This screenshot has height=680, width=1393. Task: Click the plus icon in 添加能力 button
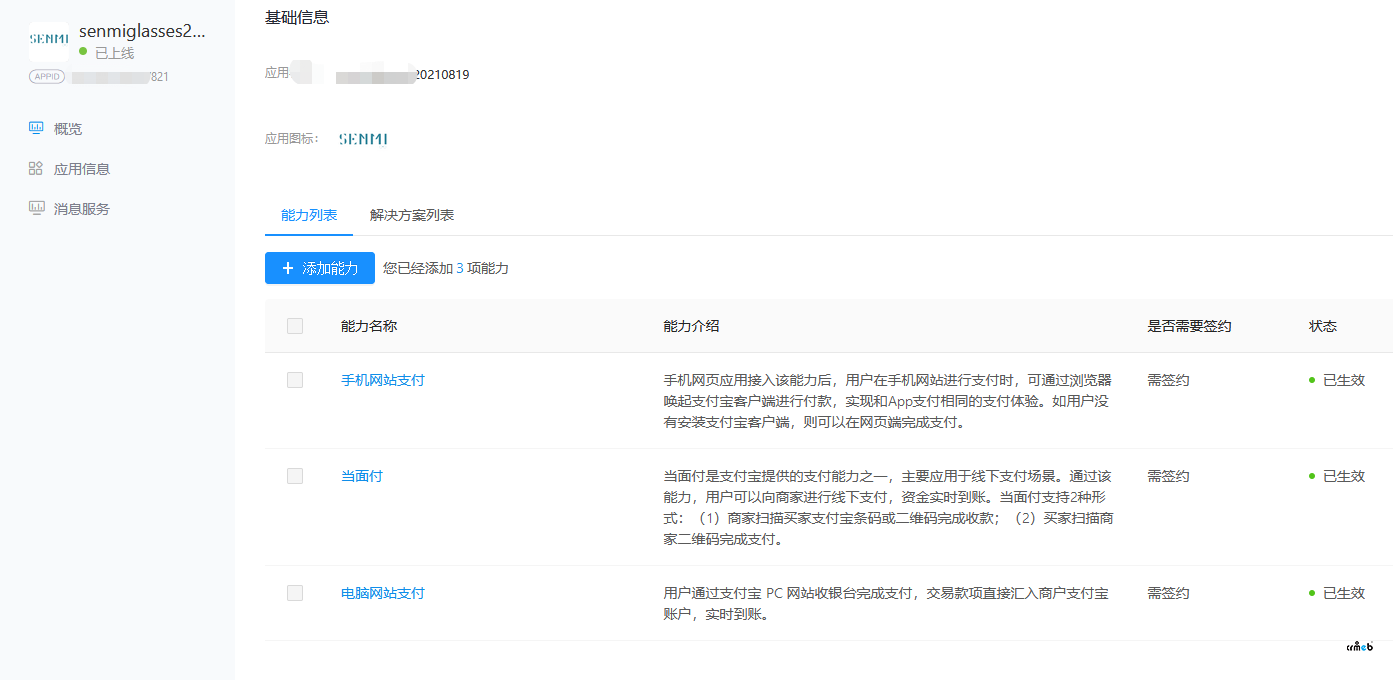click(x=288, y=268)
